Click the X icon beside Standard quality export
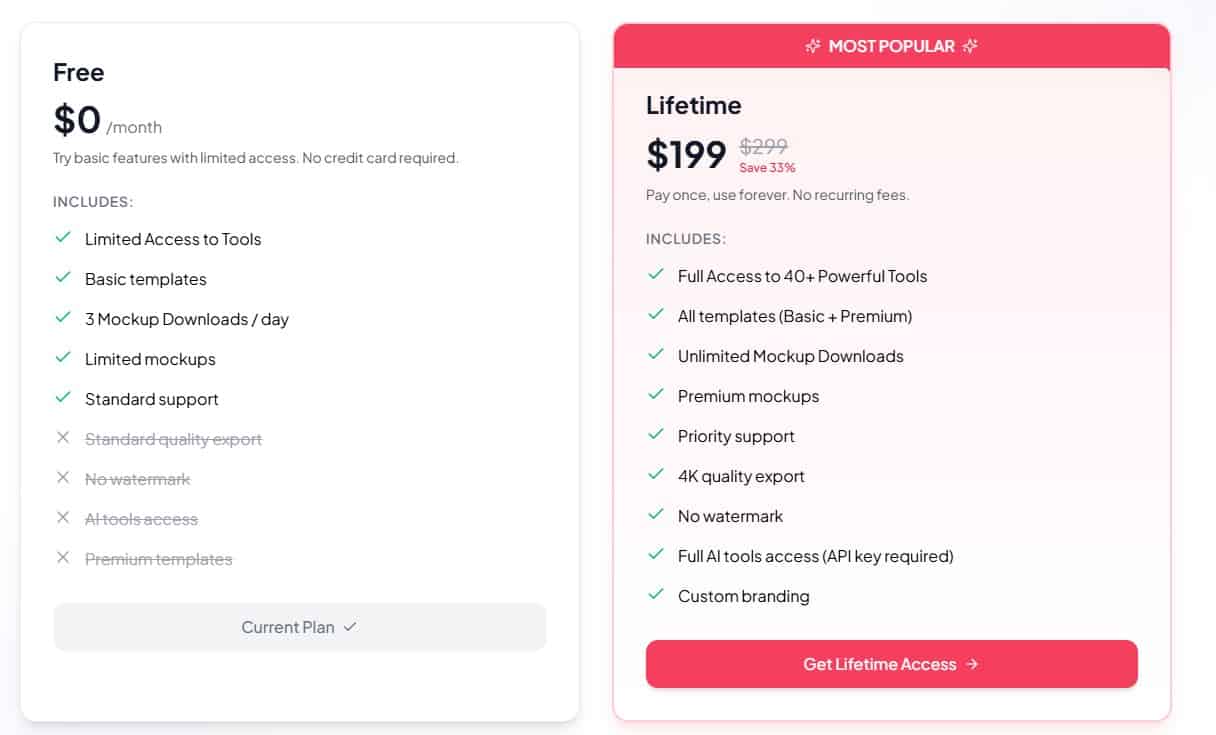Viewport: 1216px width, 735px height. [63, 436]
